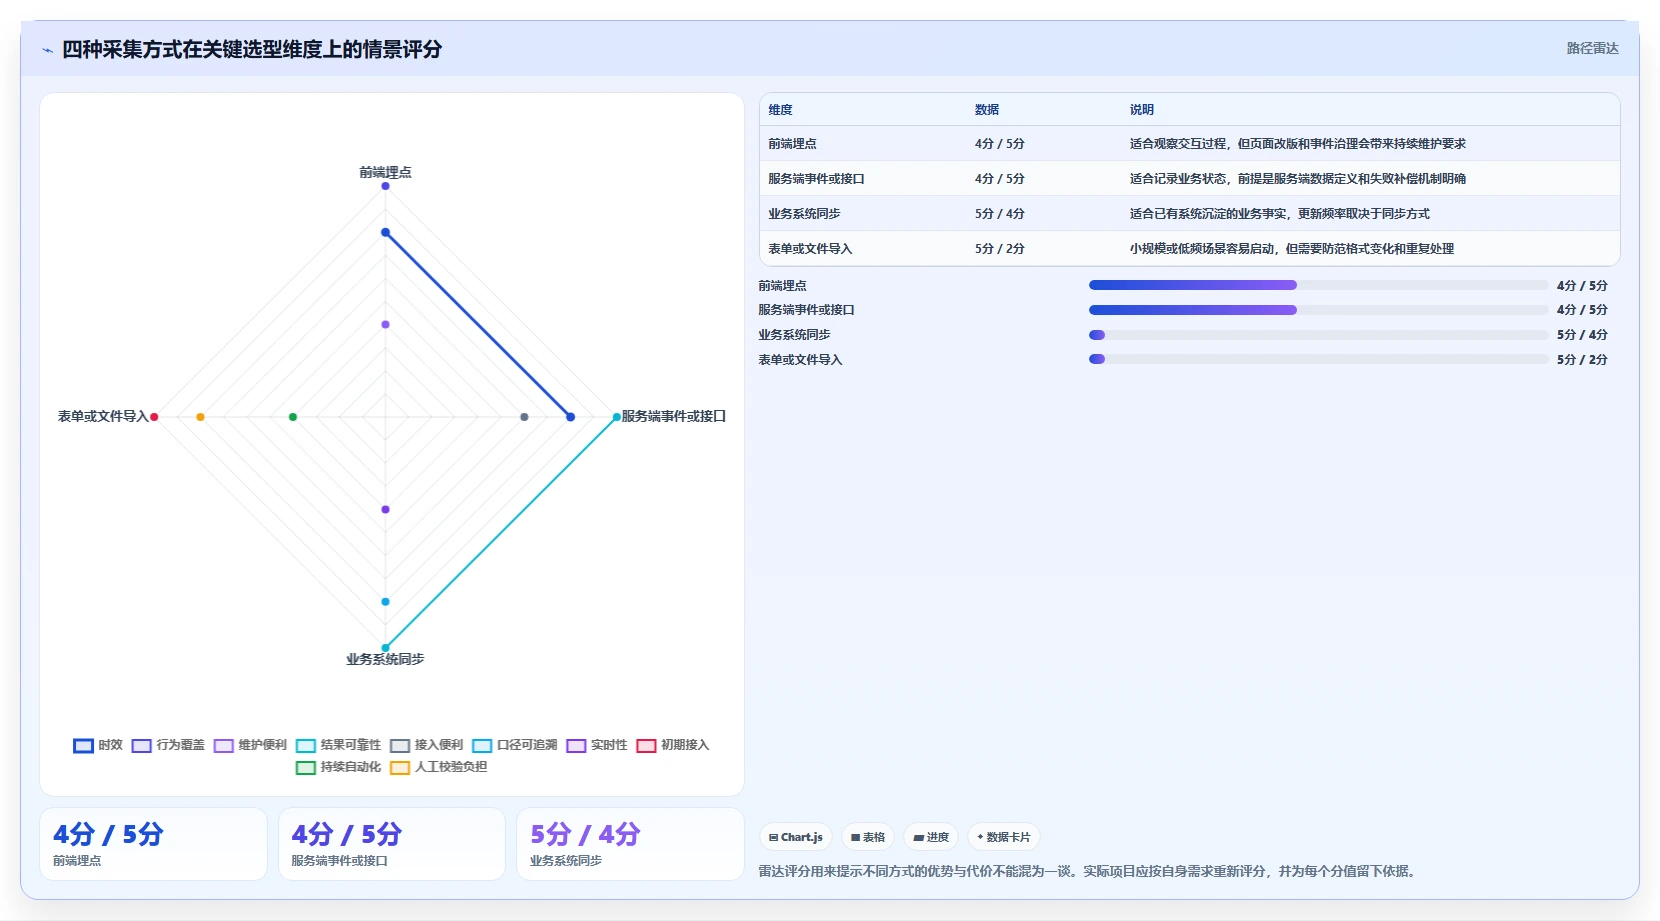The height and width of the screenshot is (921, 1660).
Task: Click the 表单或文件导入 progress bar
Action: pos(1318,359)
